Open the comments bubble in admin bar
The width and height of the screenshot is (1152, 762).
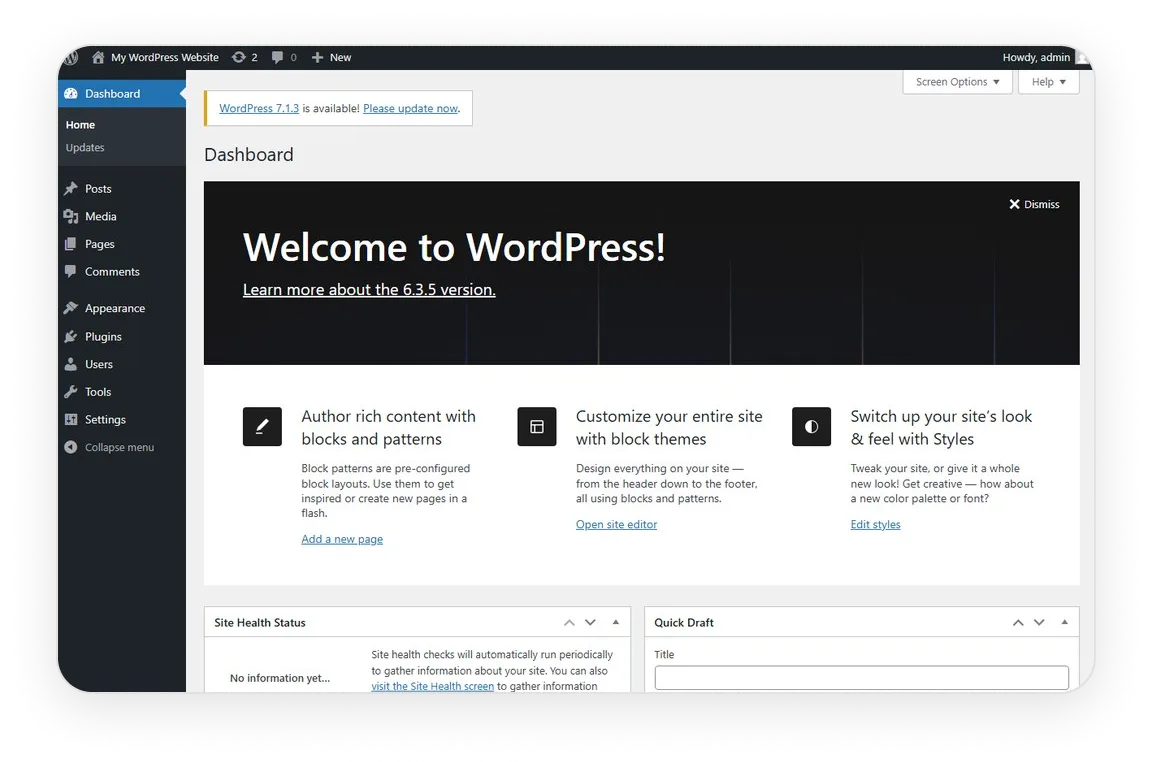[277, 57]
